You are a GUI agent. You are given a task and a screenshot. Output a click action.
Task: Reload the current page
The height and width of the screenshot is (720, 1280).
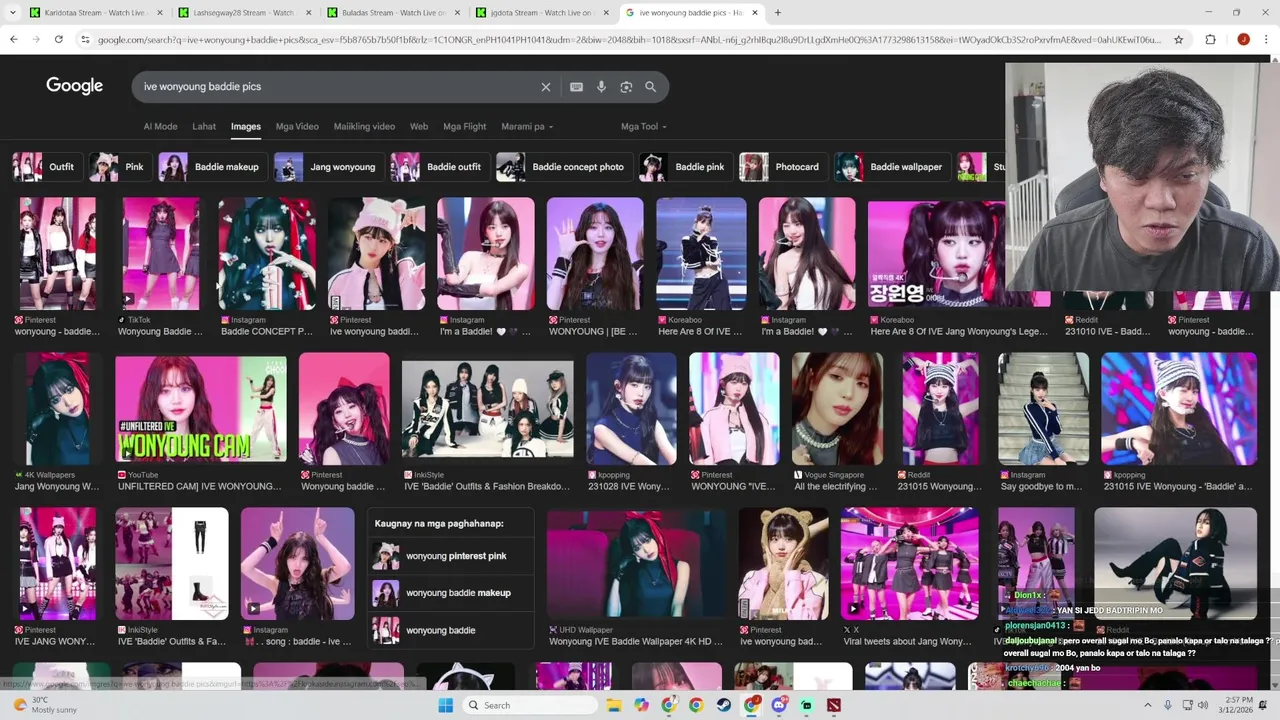pyautogui.click(x=59, y=39)
